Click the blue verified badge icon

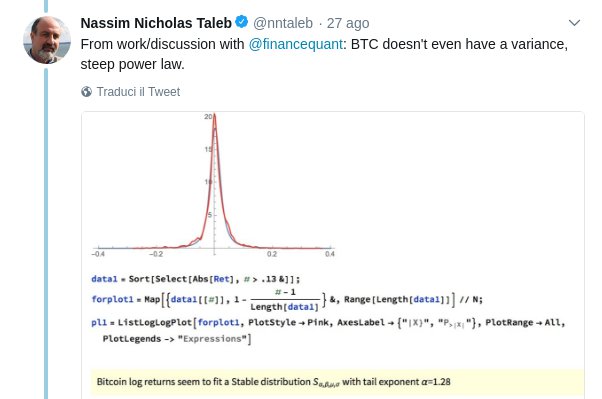(x=241, y=22)
